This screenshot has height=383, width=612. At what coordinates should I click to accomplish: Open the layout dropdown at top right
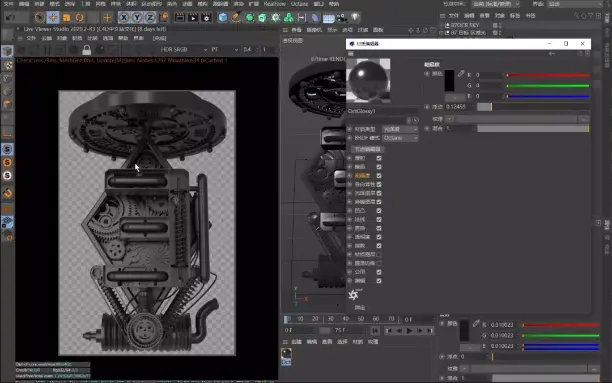click(x=575, y=4)
